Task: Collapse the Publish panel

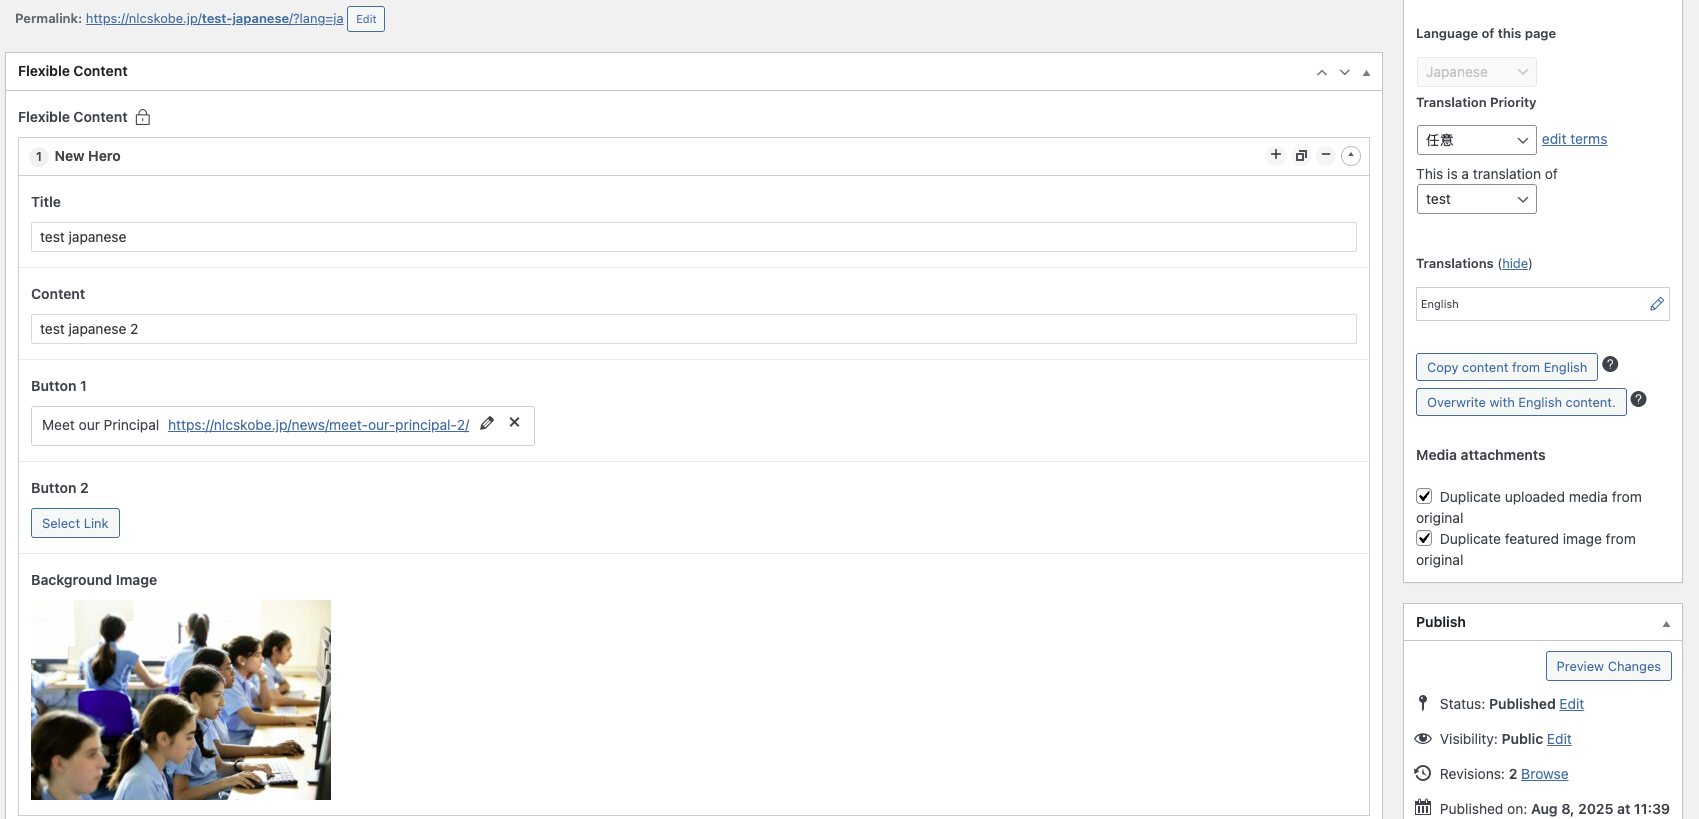Action: coord(1666,623)
